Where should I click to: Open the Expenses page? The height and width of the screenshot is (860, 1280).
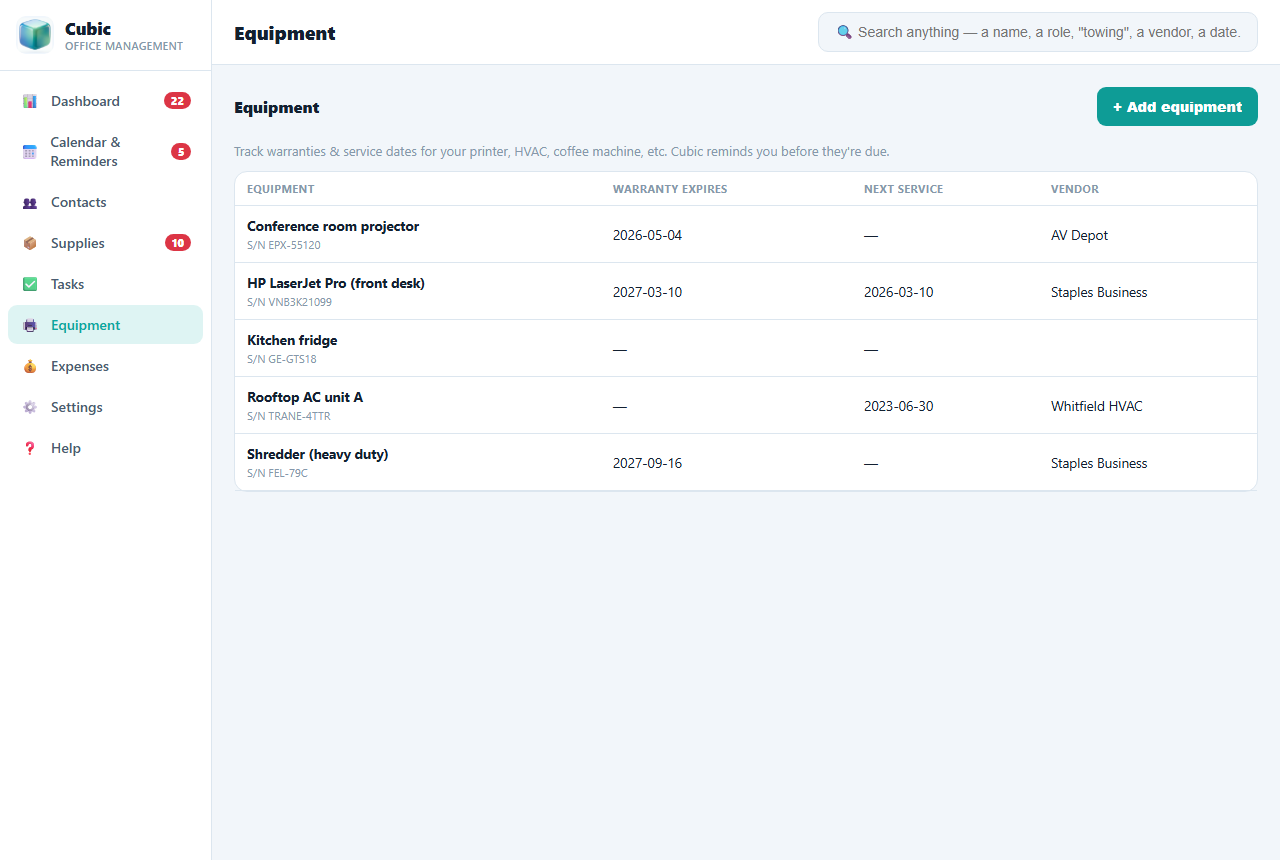(105, 366)
